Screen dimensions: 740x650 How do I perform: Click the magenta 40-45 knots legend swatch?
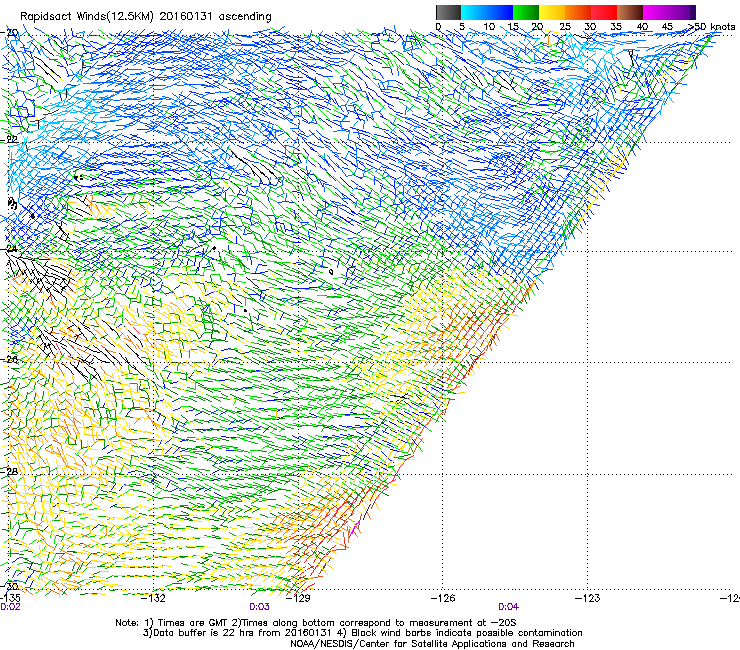[x=656, y=12]
